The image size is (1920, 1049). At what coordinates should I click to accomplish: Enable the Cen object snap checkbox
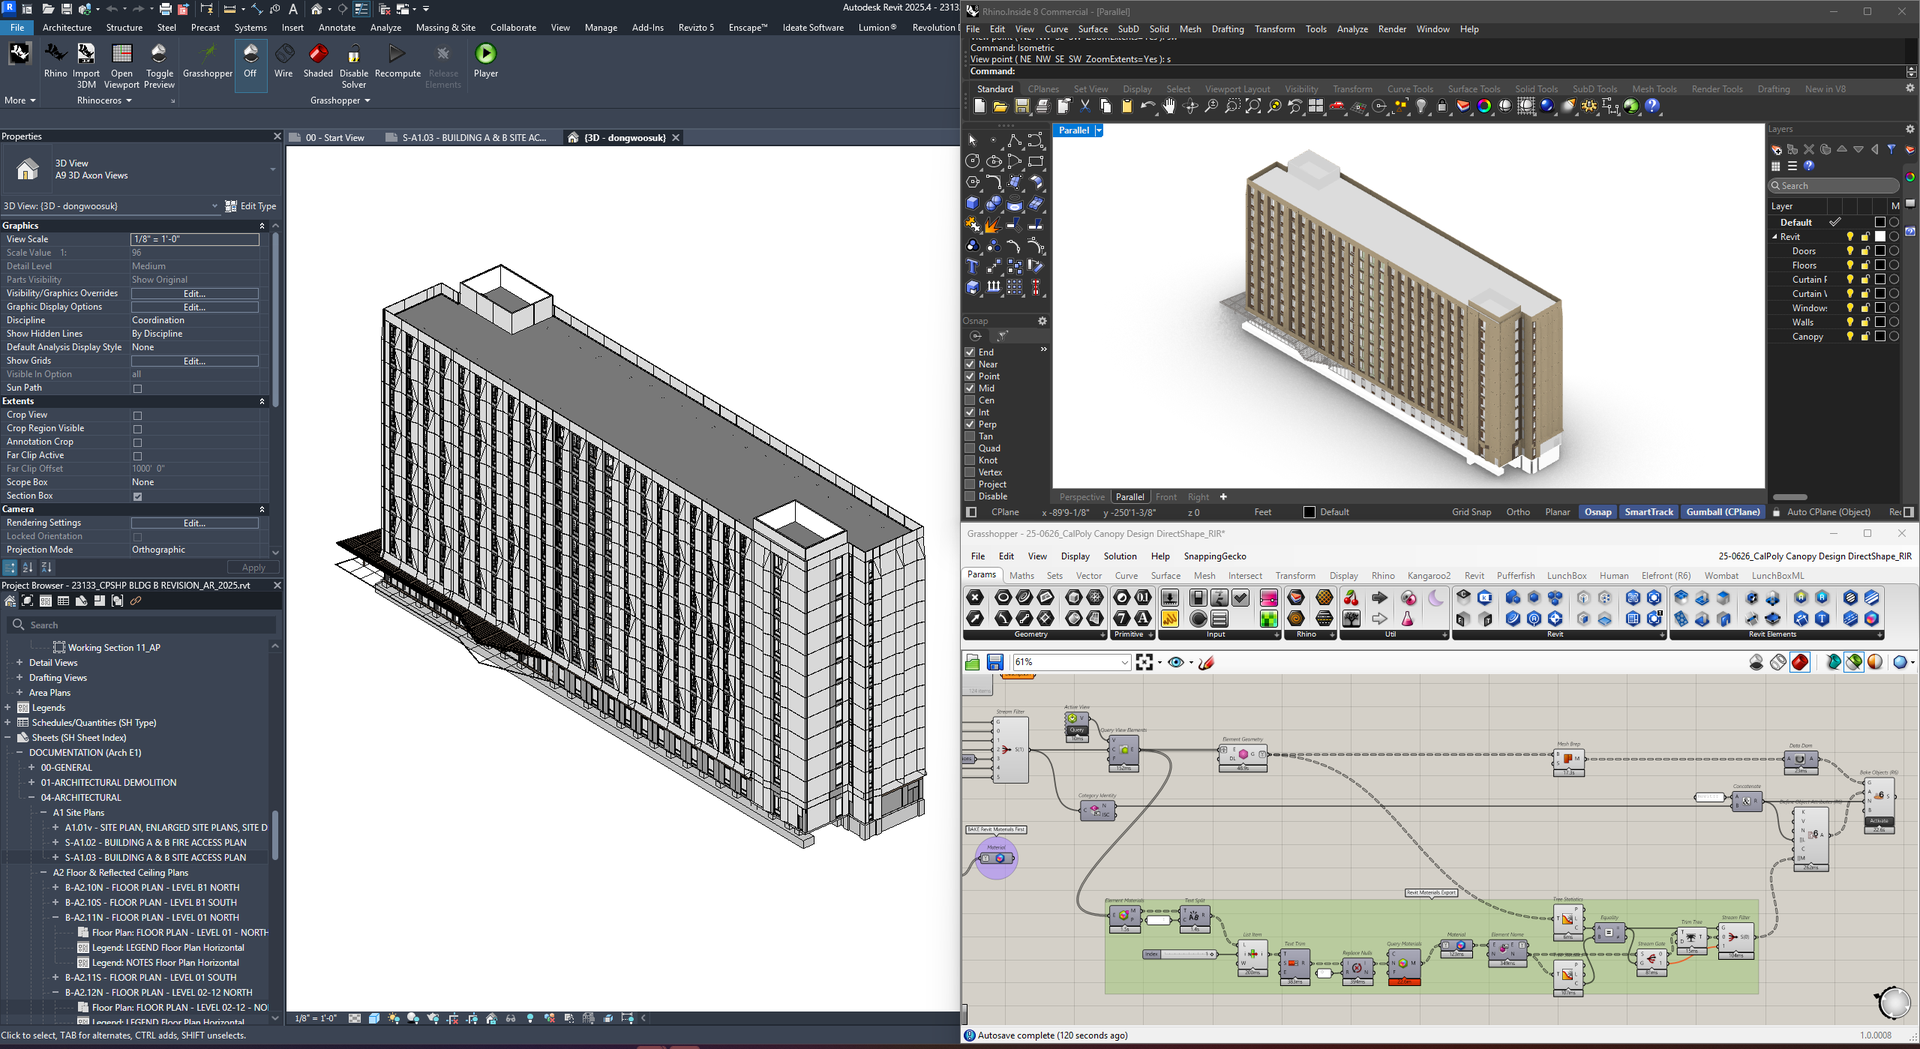pyautogui.click(x=970, y=400)
